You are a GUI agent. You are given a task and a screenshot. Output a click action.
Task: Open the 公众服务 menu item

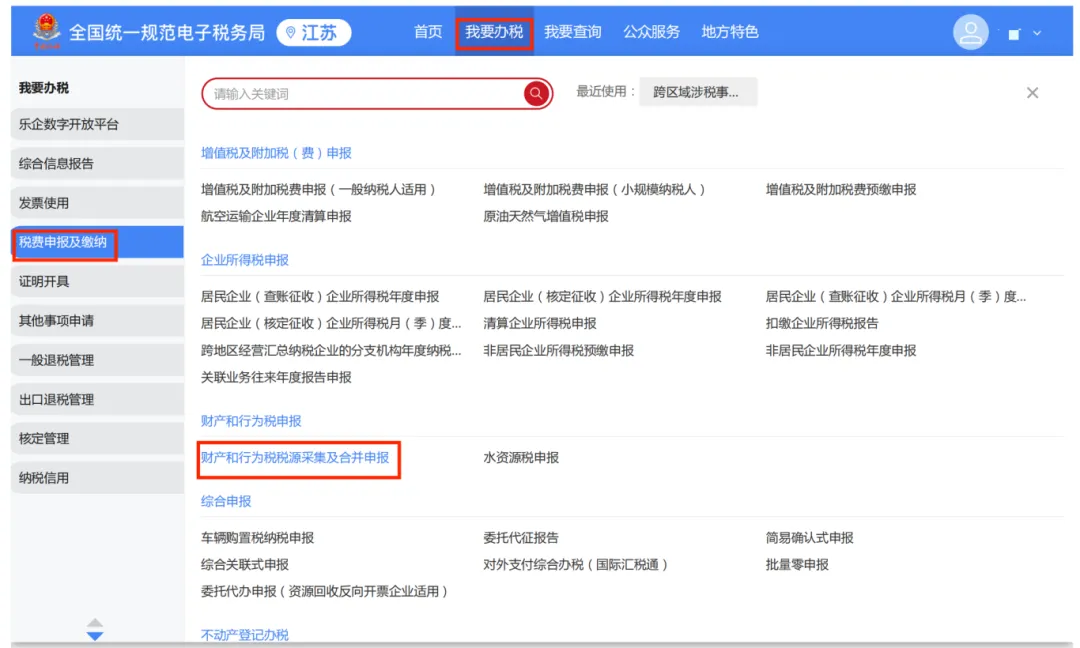click(x=651, y=31)
